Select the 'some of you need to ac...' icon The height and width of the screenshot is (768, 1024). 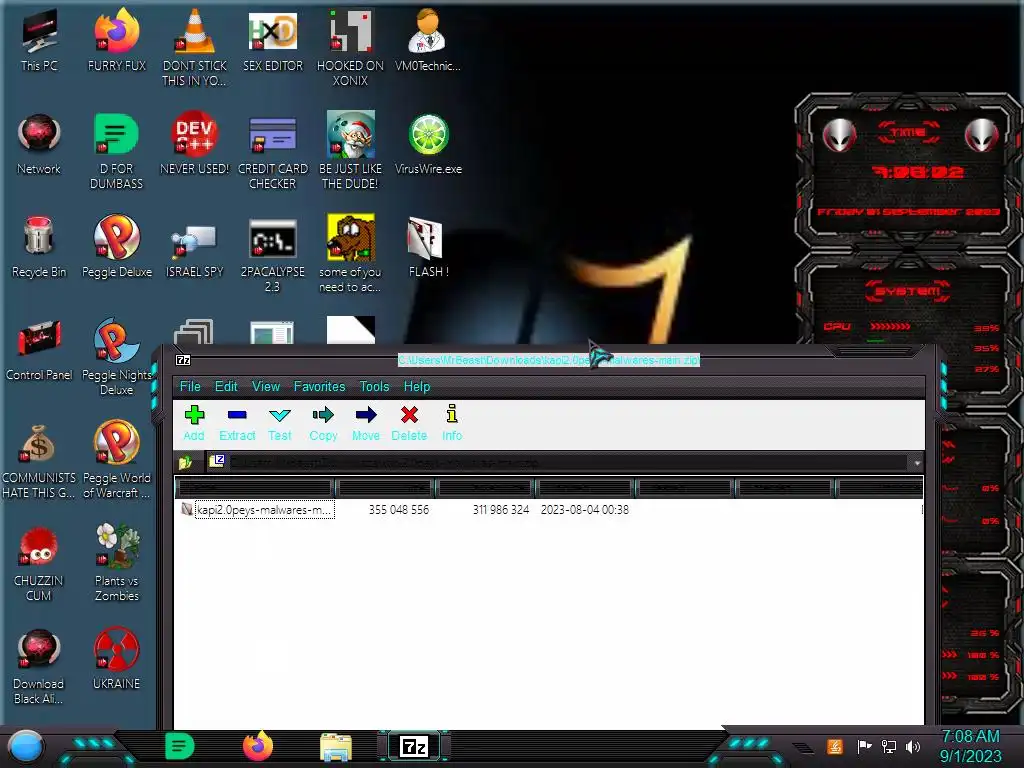click(351, 253)
